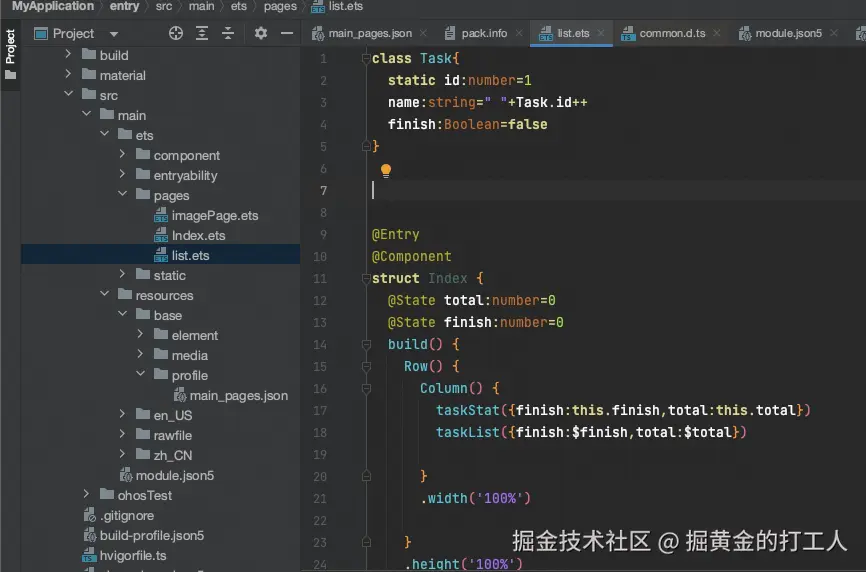Select list.ets in project tree
The image size is (866, 572).
click(x=191, y=256)
